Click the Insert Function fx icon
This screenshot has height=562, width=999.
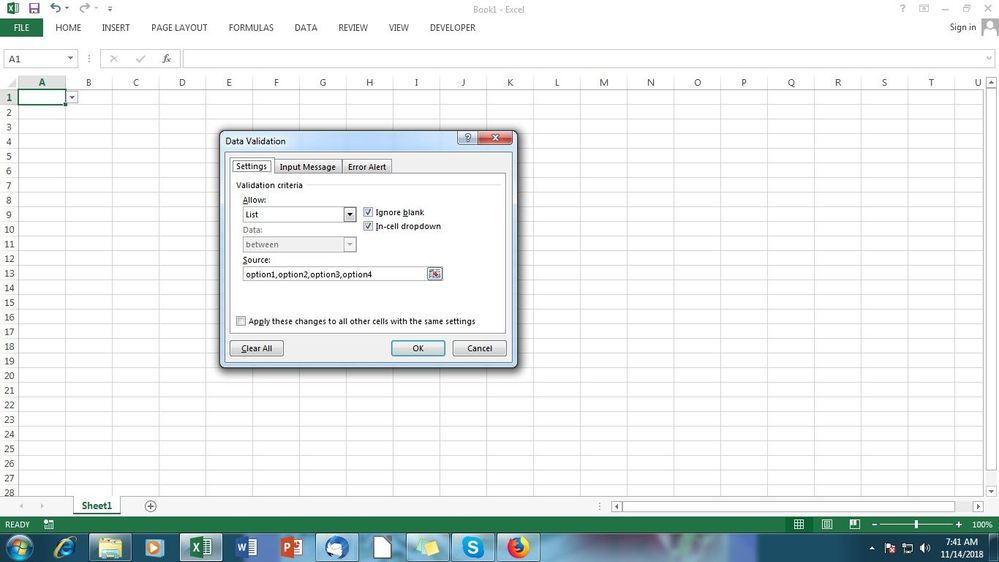(166, 59)
